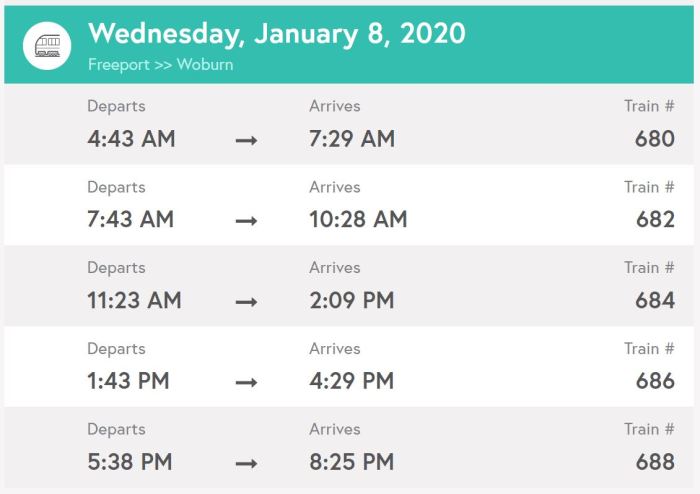Click the arrow beside the 7:43 AM departure
Viewport: 700px width, 494px height.
pyautogui.click(x=246, y=221)
